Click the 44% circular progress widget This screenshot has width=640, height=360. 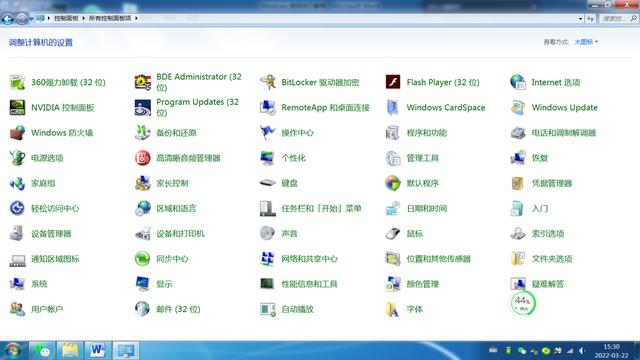tap(522, 303)
